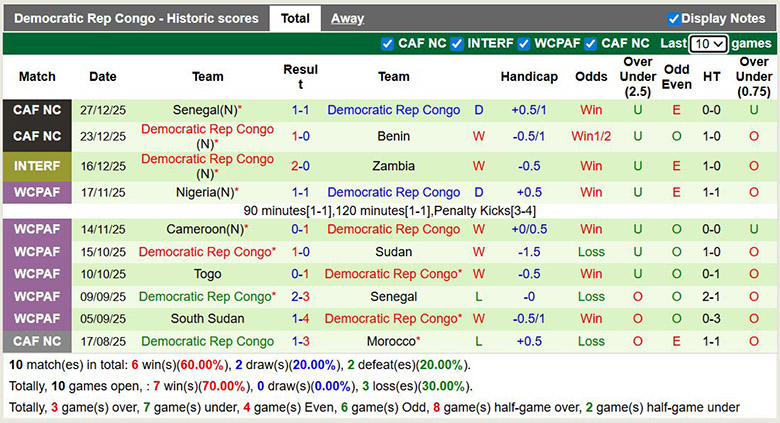
Task: Open the Cameroon(N) team link
Action: point(205,229)
